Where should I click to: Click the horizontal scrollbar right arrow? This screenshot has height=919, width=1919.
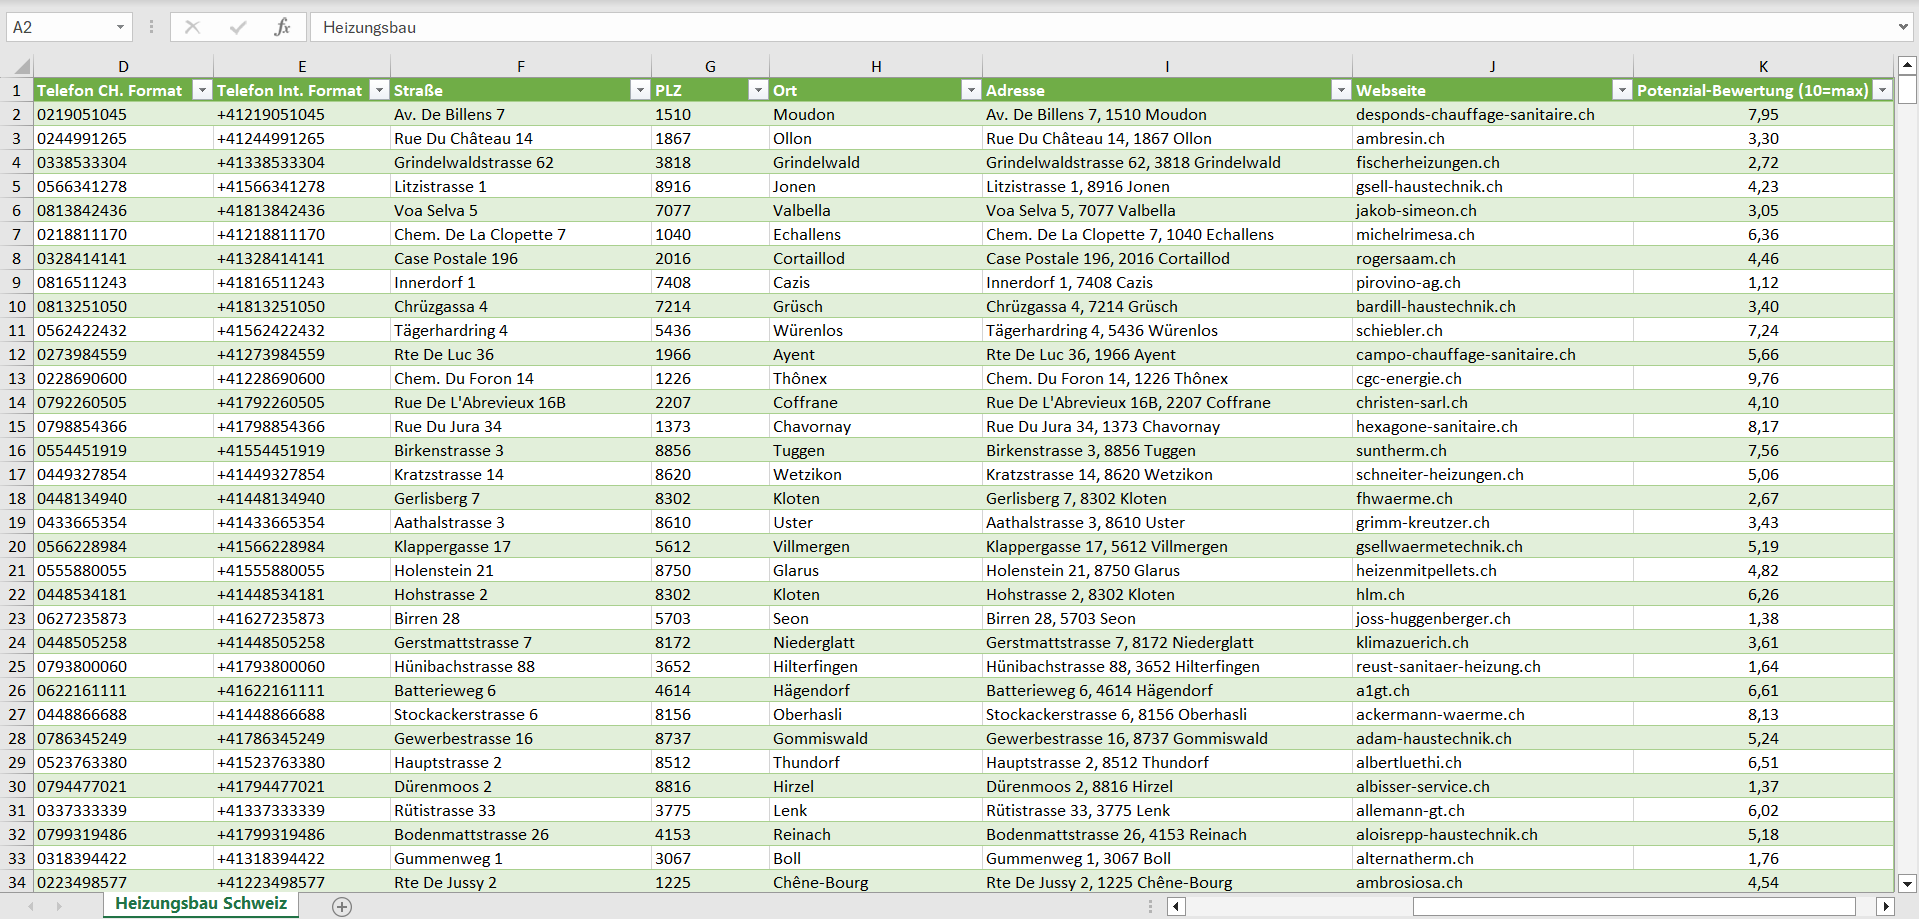pyautogui.click(x=1886, y=907)
